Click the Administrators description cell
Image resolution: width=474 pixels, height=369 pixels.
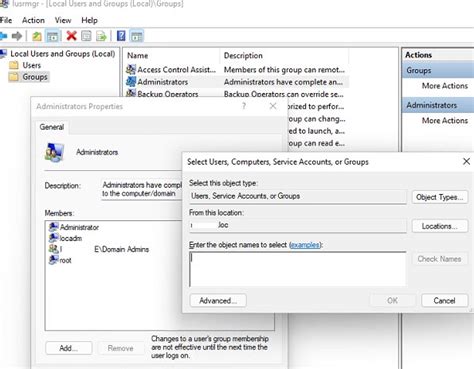(283, 82)
